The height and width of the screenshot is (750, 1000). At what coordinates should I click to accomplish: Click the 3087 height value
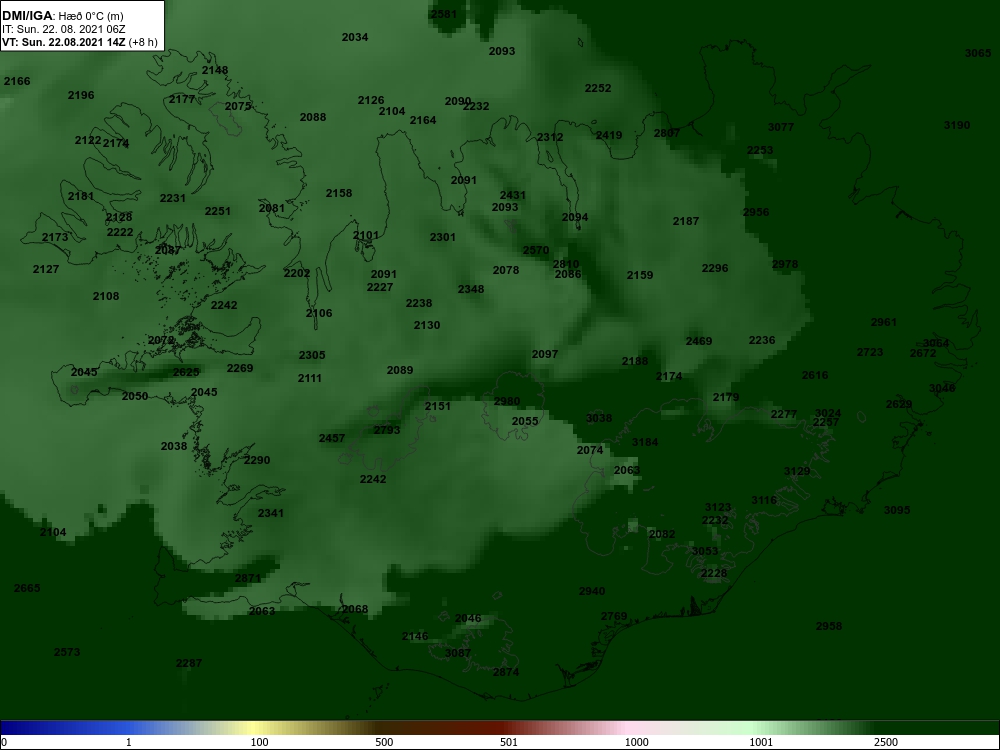pos(457,652)
